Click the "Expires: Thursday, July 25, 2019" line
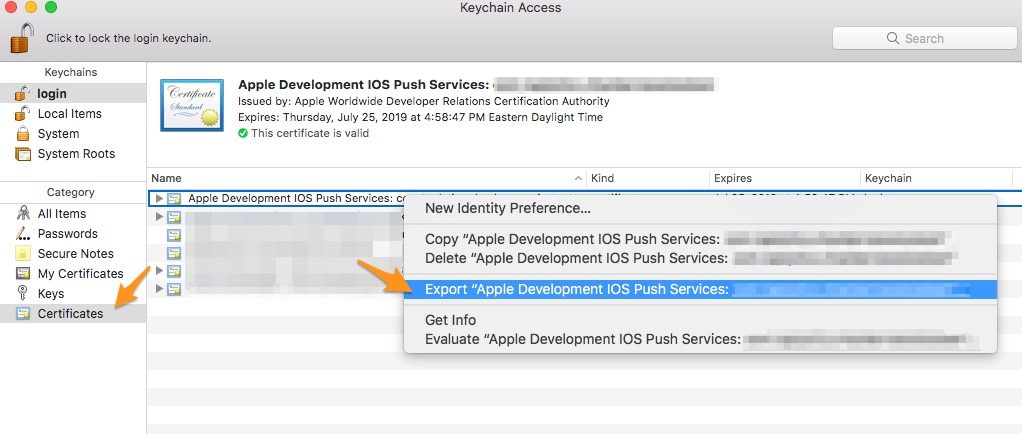1022x434 pixels. [420, 117]
